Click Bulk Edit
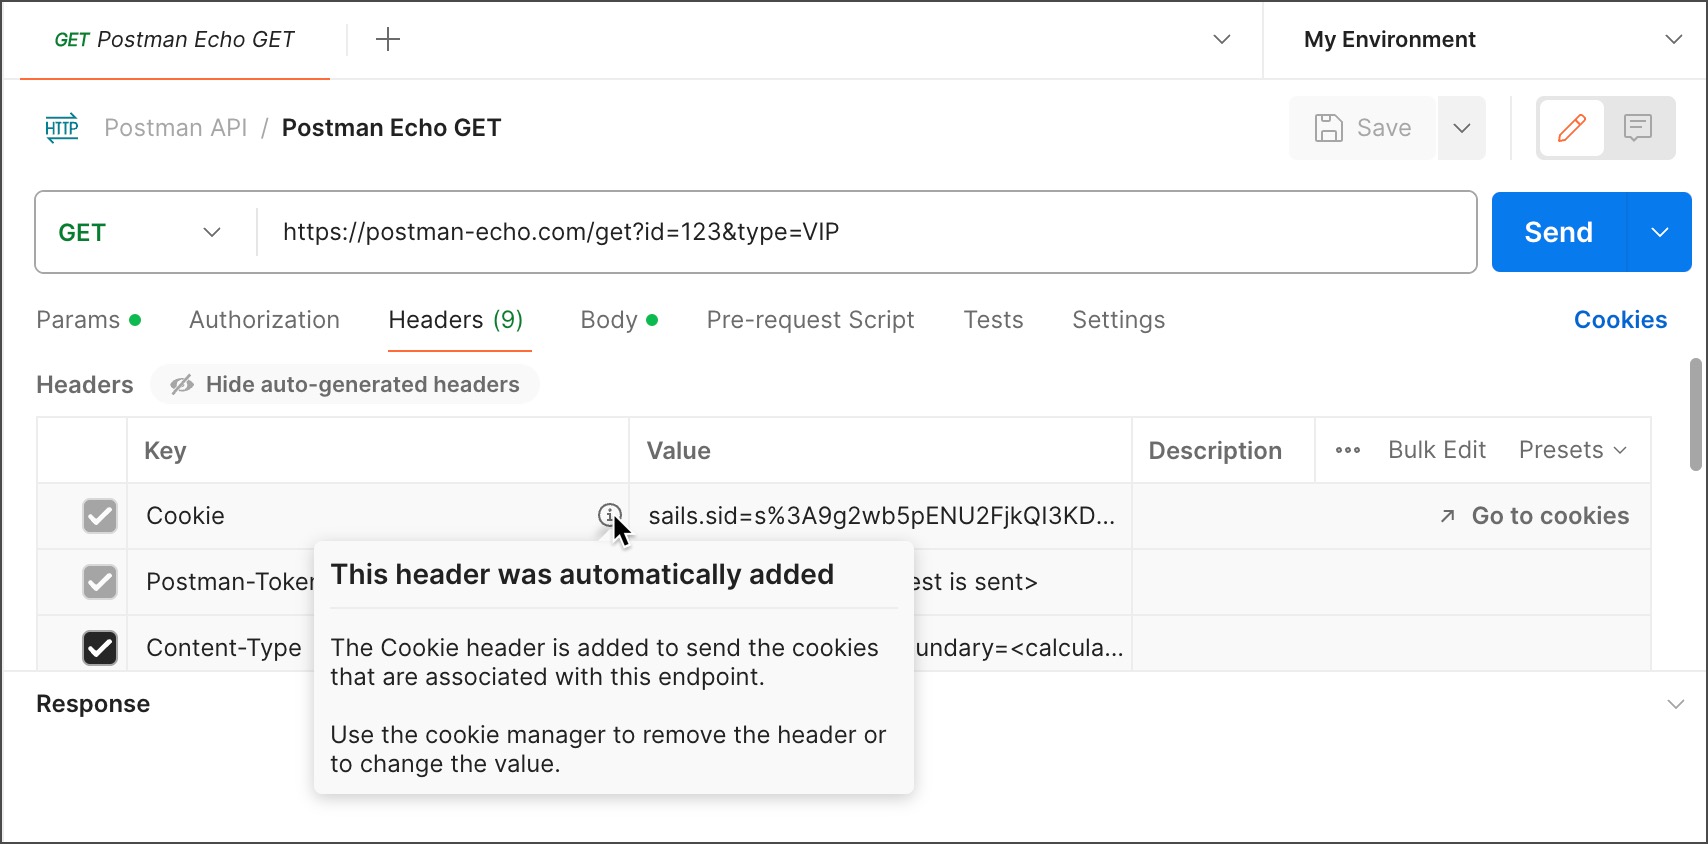This screenshot has height=844, width=1708. point(1436,450)
